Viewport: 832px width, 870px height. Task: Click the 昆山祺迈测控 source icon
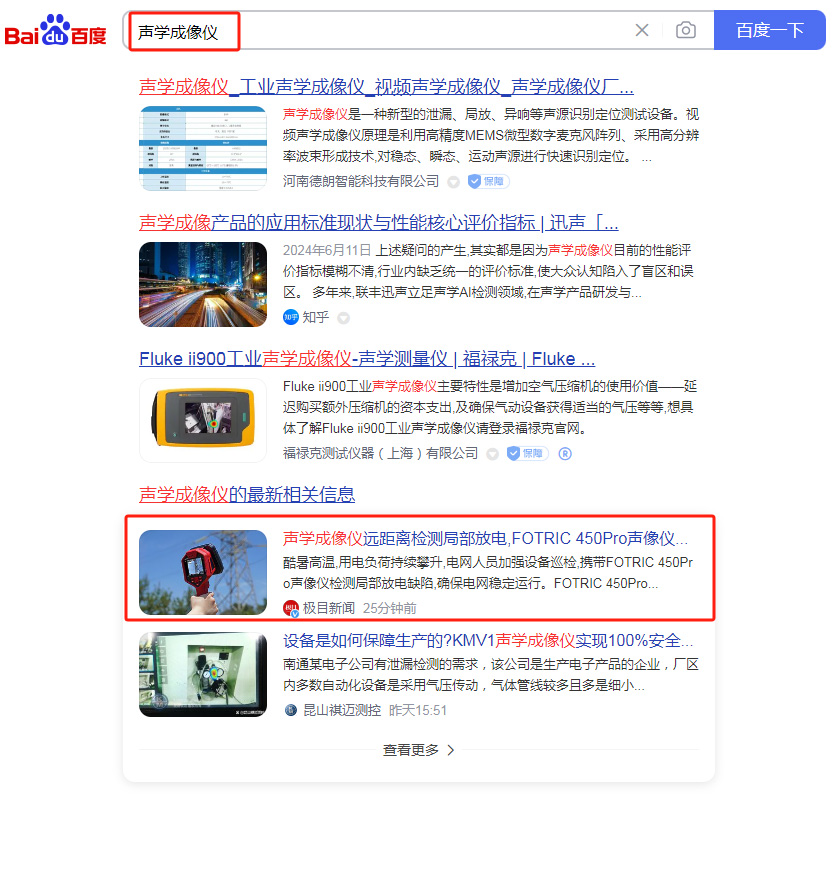coord(291,710)
